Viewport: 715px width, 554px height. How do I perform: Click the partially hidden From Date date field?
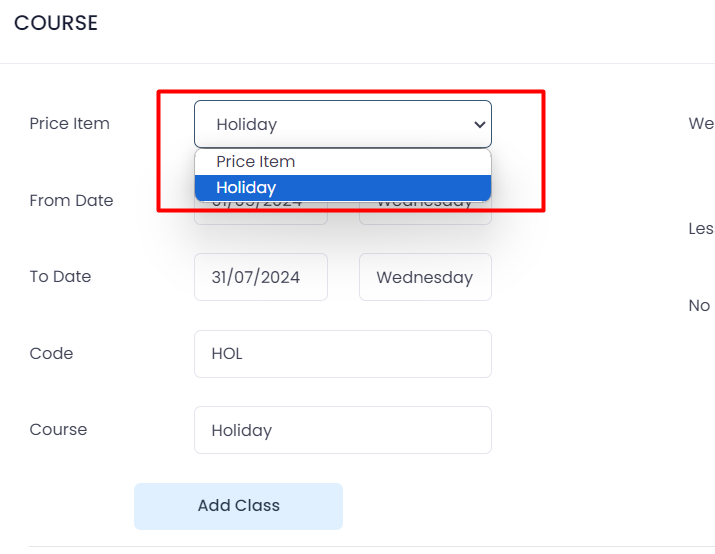pyautogui.click(x=260, y=214)
